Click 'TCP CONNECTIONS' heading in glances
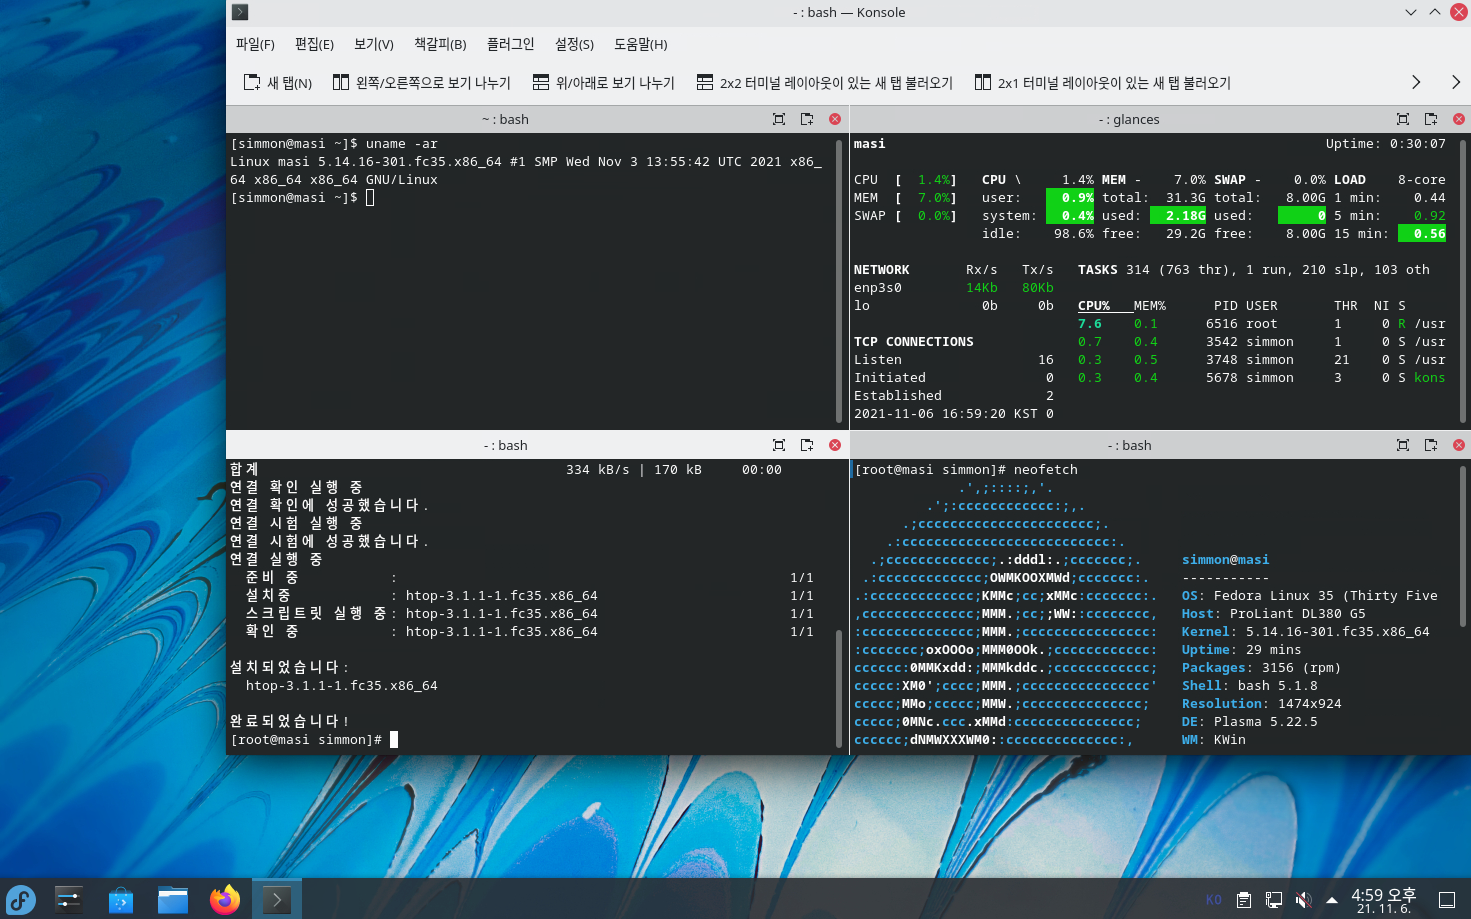 pyautogui.click(x=914, y=342)
